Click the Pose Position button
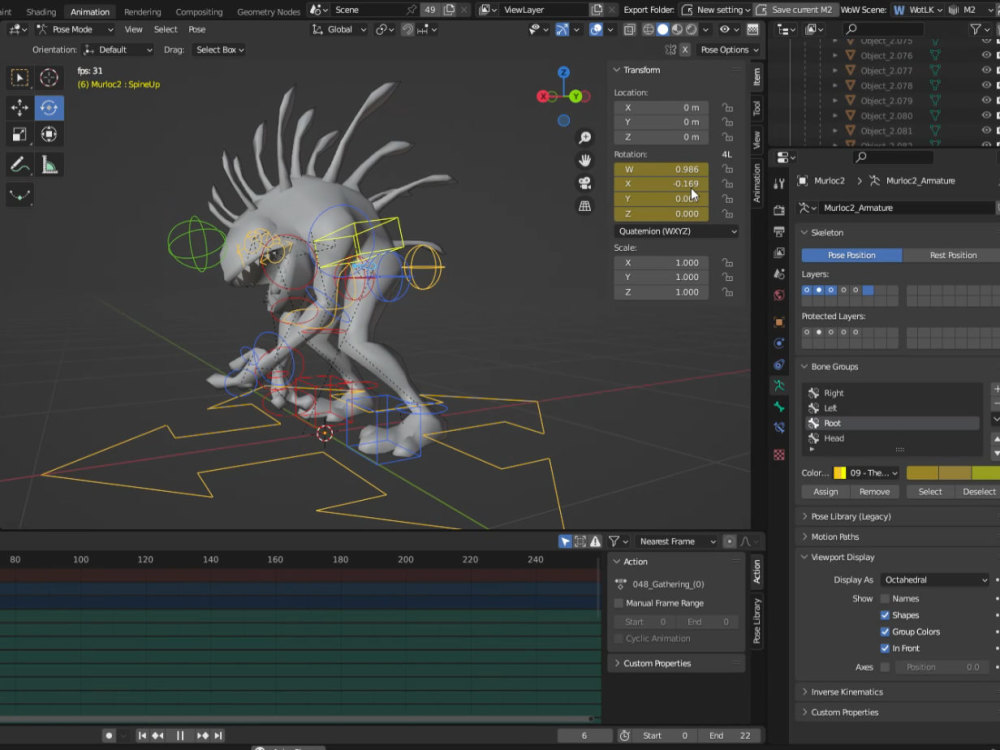The width and height of the screenshot is (1000, 750). click(851, 255)
